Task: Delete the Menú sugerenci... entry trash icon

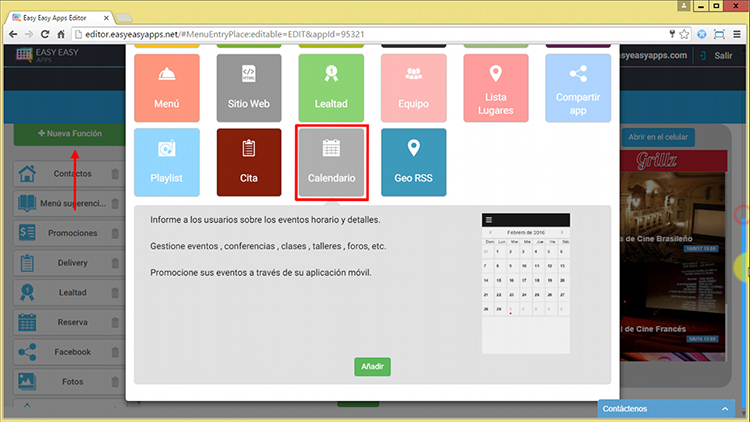Action: point(115,203)
